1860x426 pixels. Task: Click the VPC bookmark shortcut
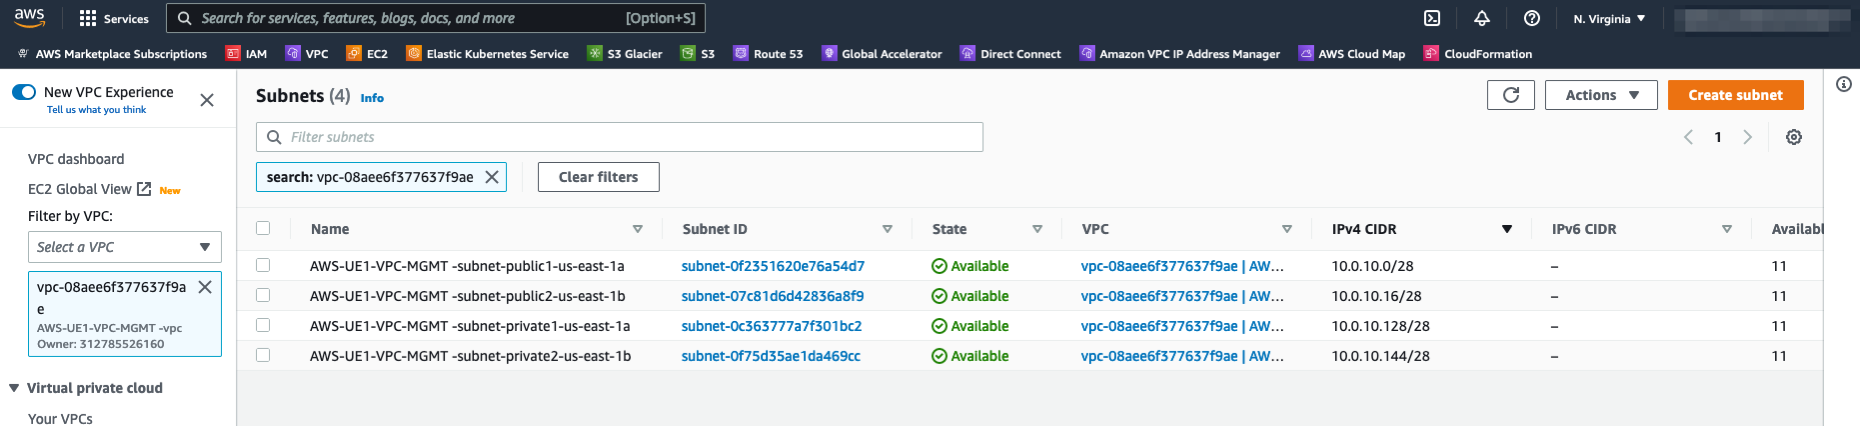point(307,54)
